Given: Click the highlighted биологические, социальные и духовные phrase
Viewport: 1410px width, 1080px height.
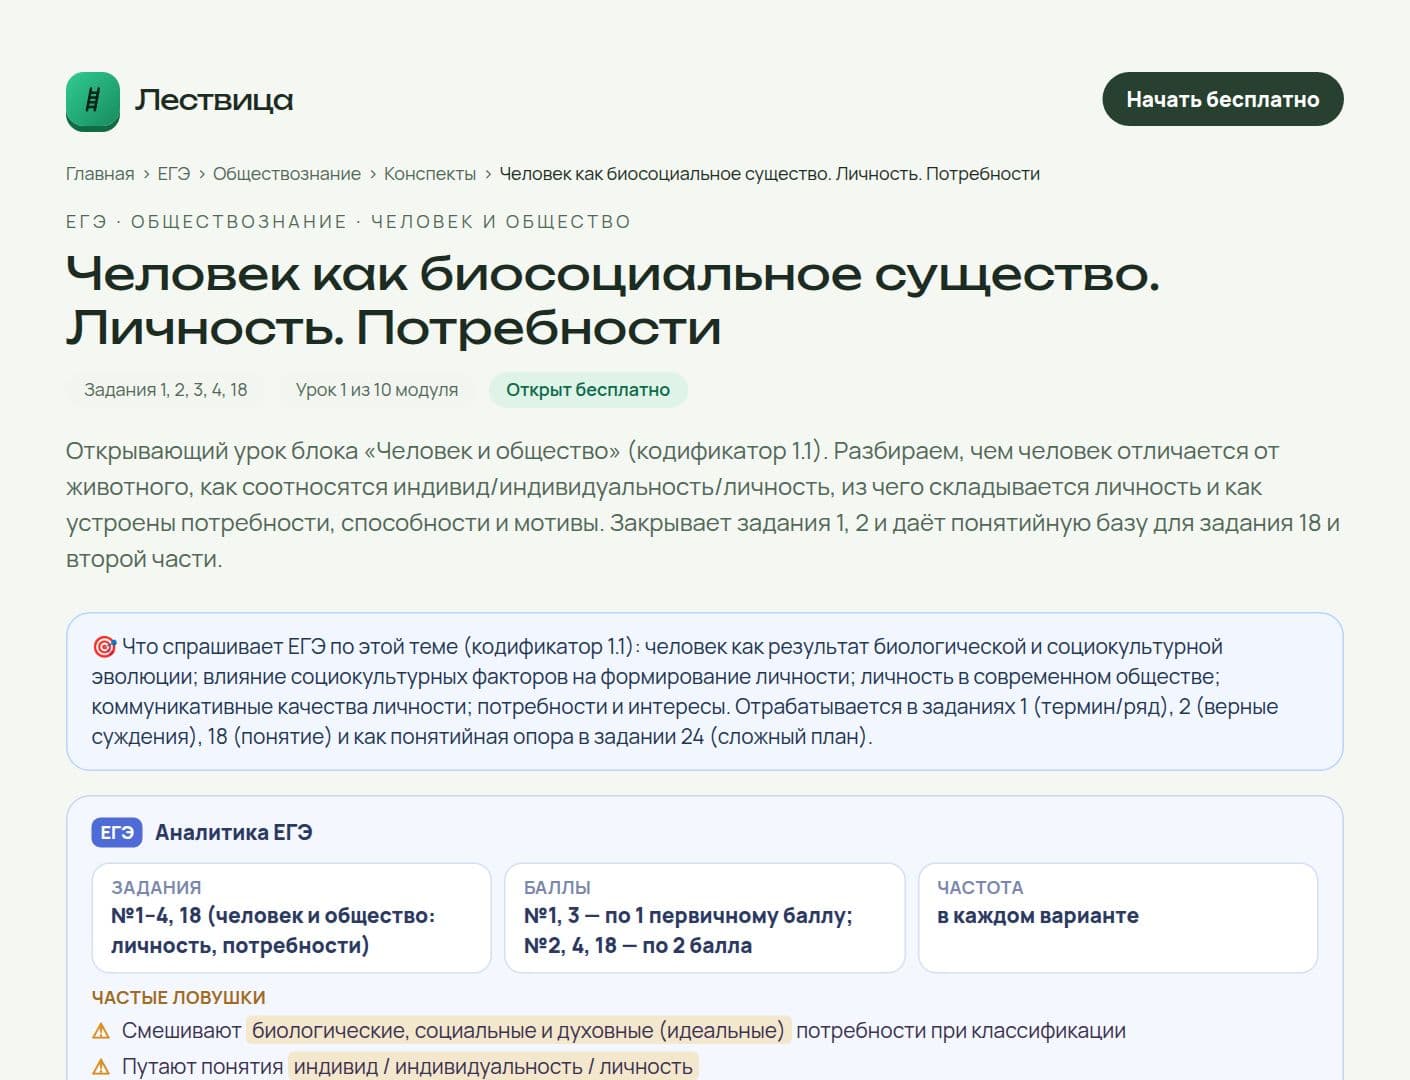Looking at the screenshot, I should [518, 1031].
